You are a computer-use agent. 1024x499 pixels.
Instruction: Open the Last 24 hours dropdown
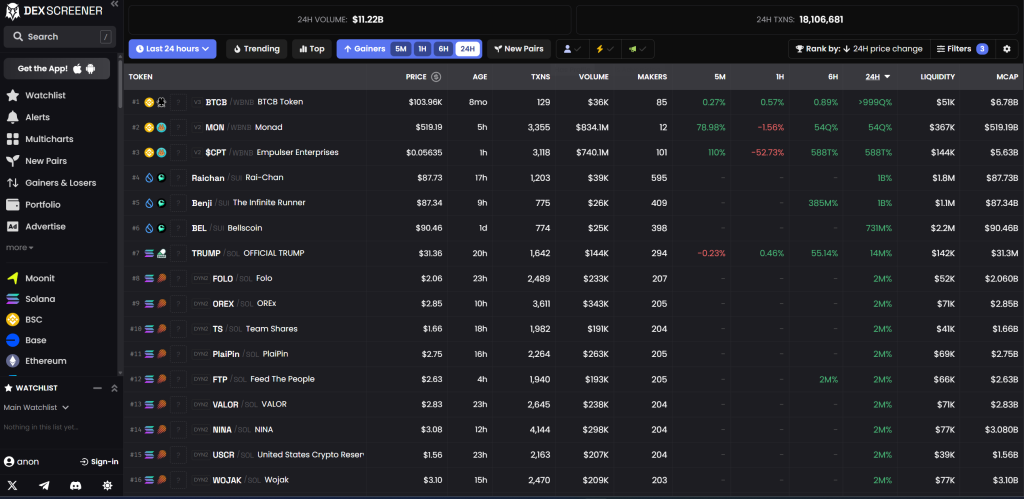[171, 48]
